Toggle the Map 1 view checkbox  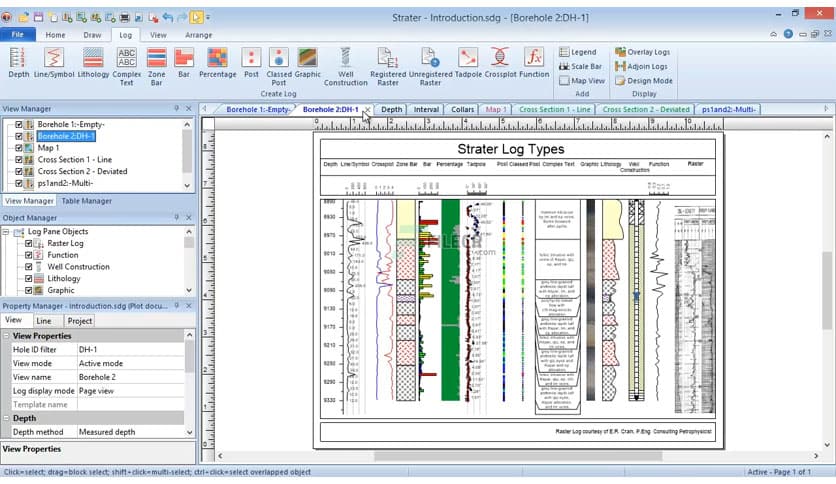click(19, 148)
